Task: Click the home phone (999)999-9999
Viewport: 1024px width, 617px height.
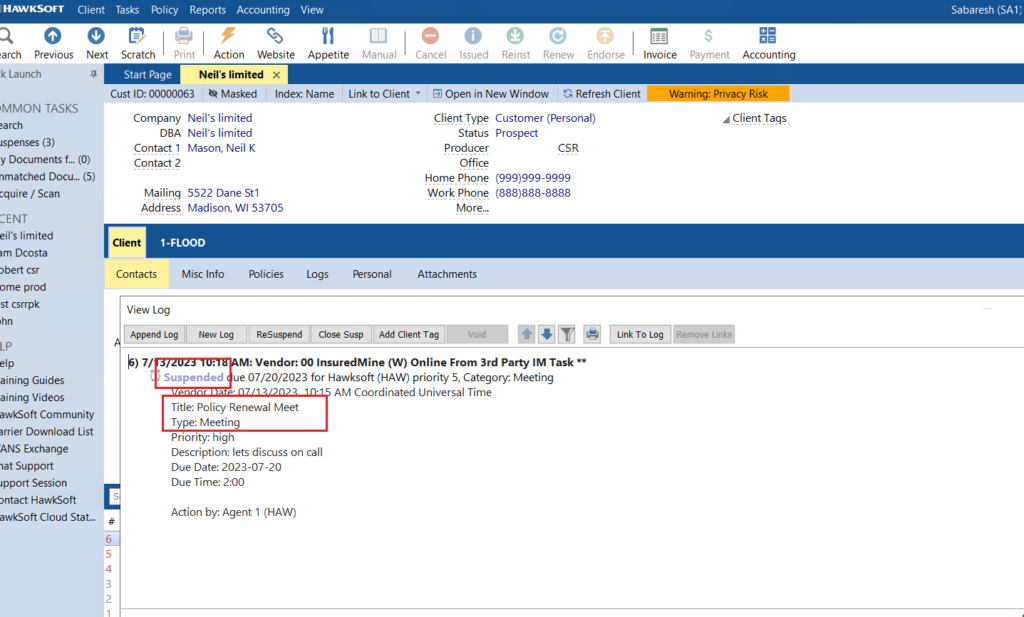Action: (533, 178)
